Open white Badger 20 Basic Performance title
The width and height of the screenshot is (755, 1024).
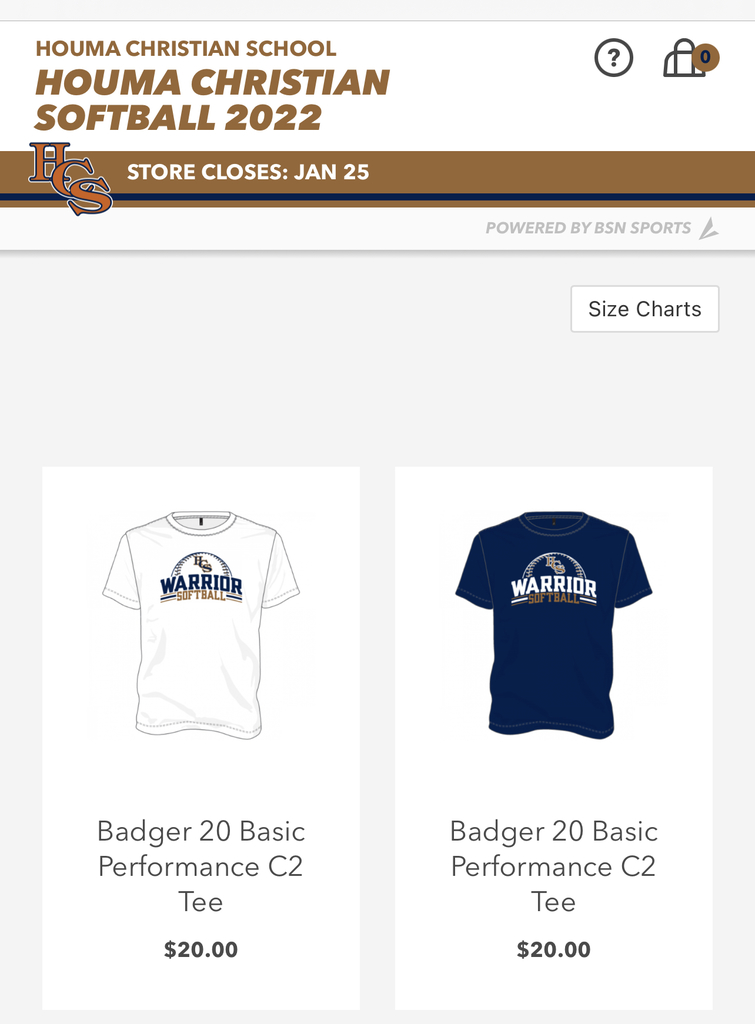coord(201,866)
